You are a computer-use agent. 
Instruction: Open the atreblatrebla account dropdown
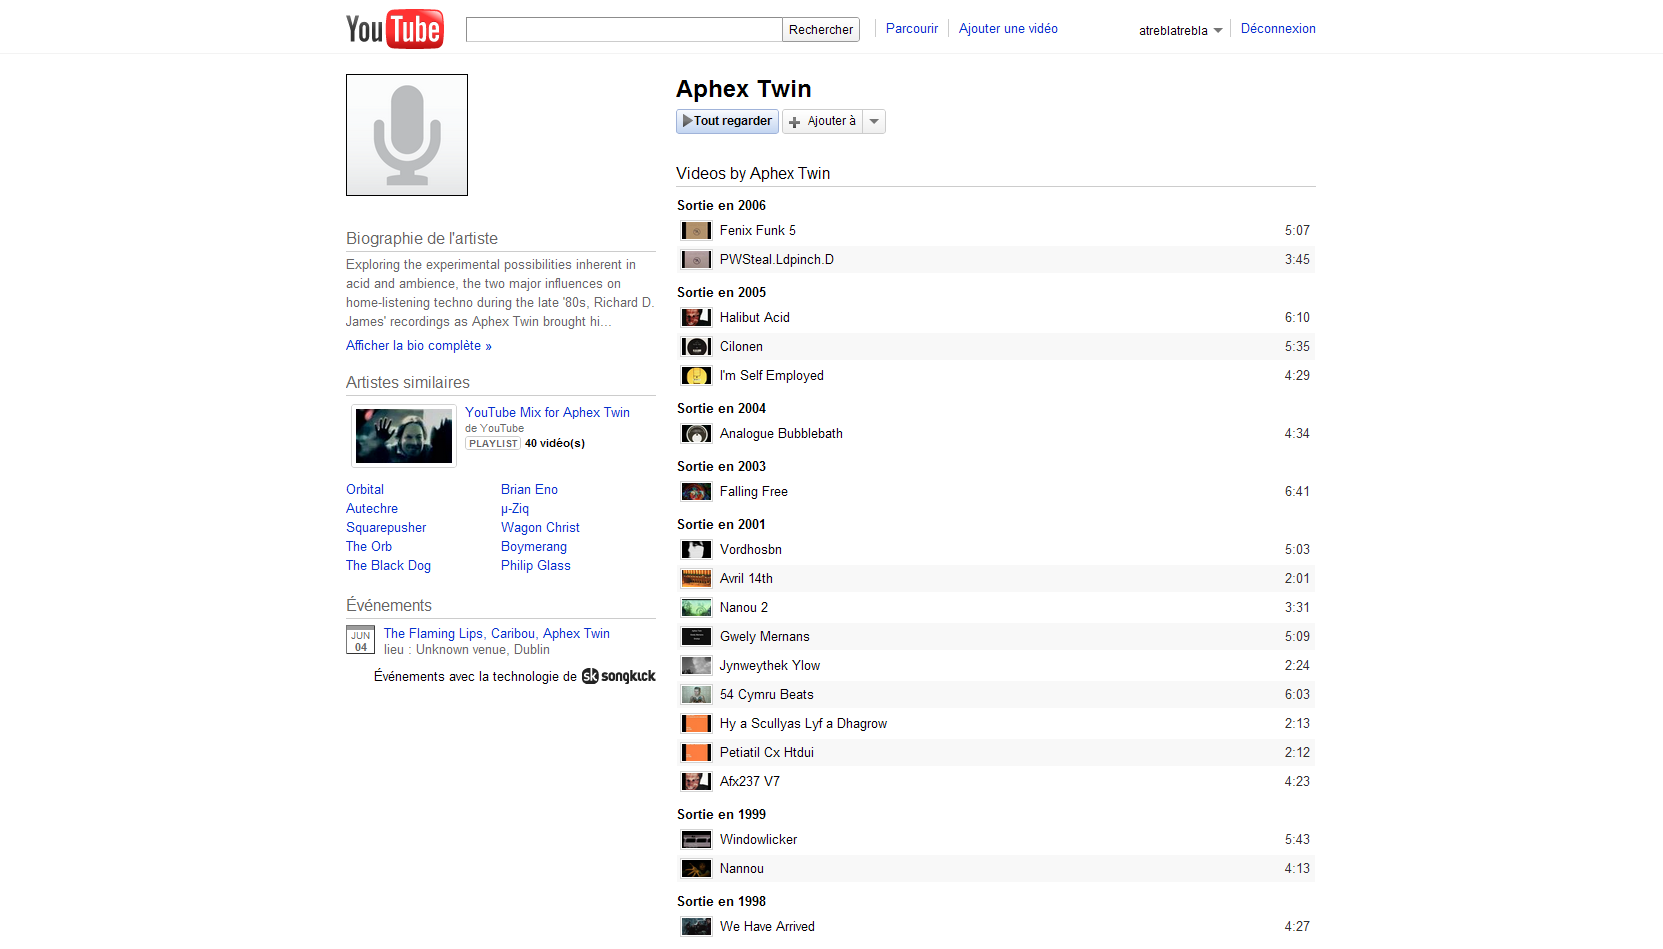click(1180, 31)
